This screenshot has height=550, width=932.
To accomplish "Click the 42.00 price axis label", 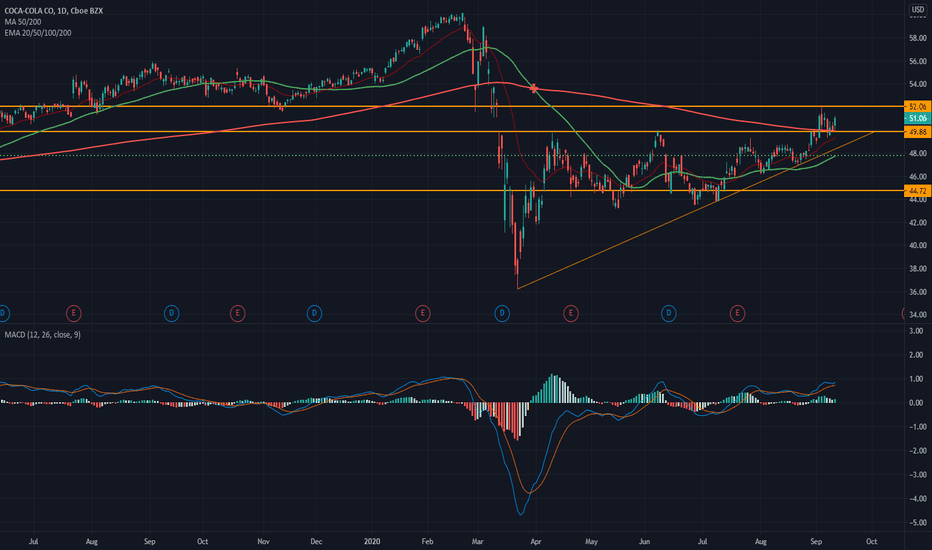I will point(918,222).
